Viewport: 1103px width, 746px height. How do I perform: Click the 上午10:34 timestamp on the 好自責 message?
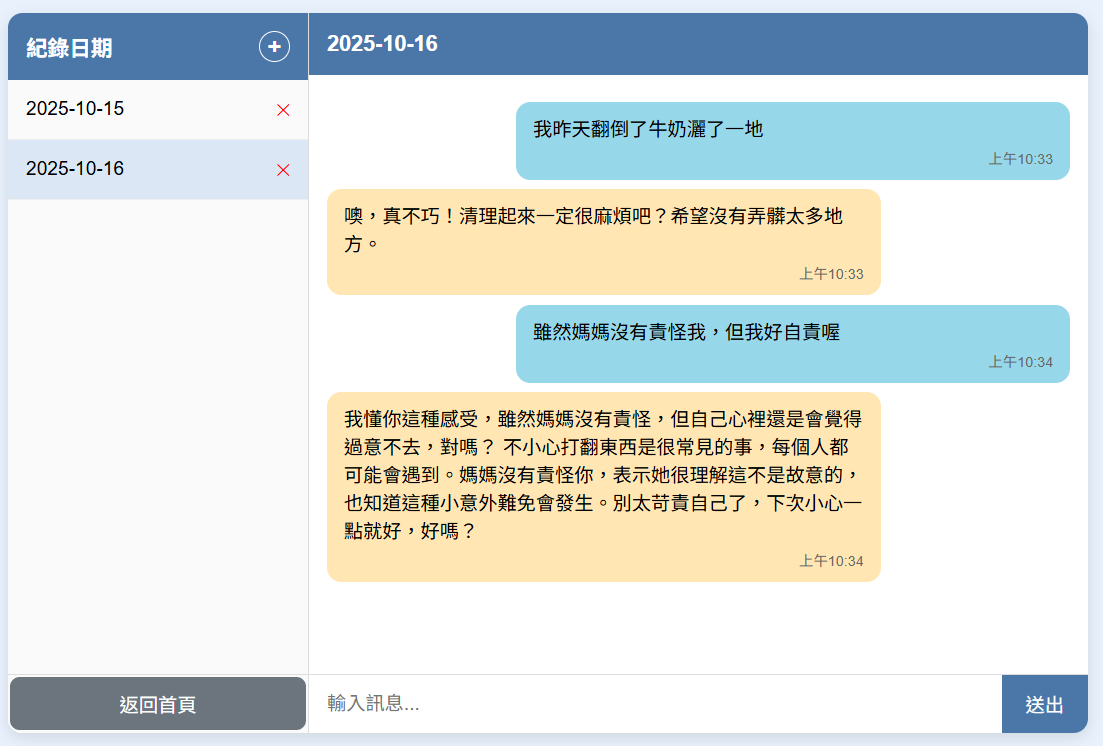pyautogui.click(x=1020, y=362)
